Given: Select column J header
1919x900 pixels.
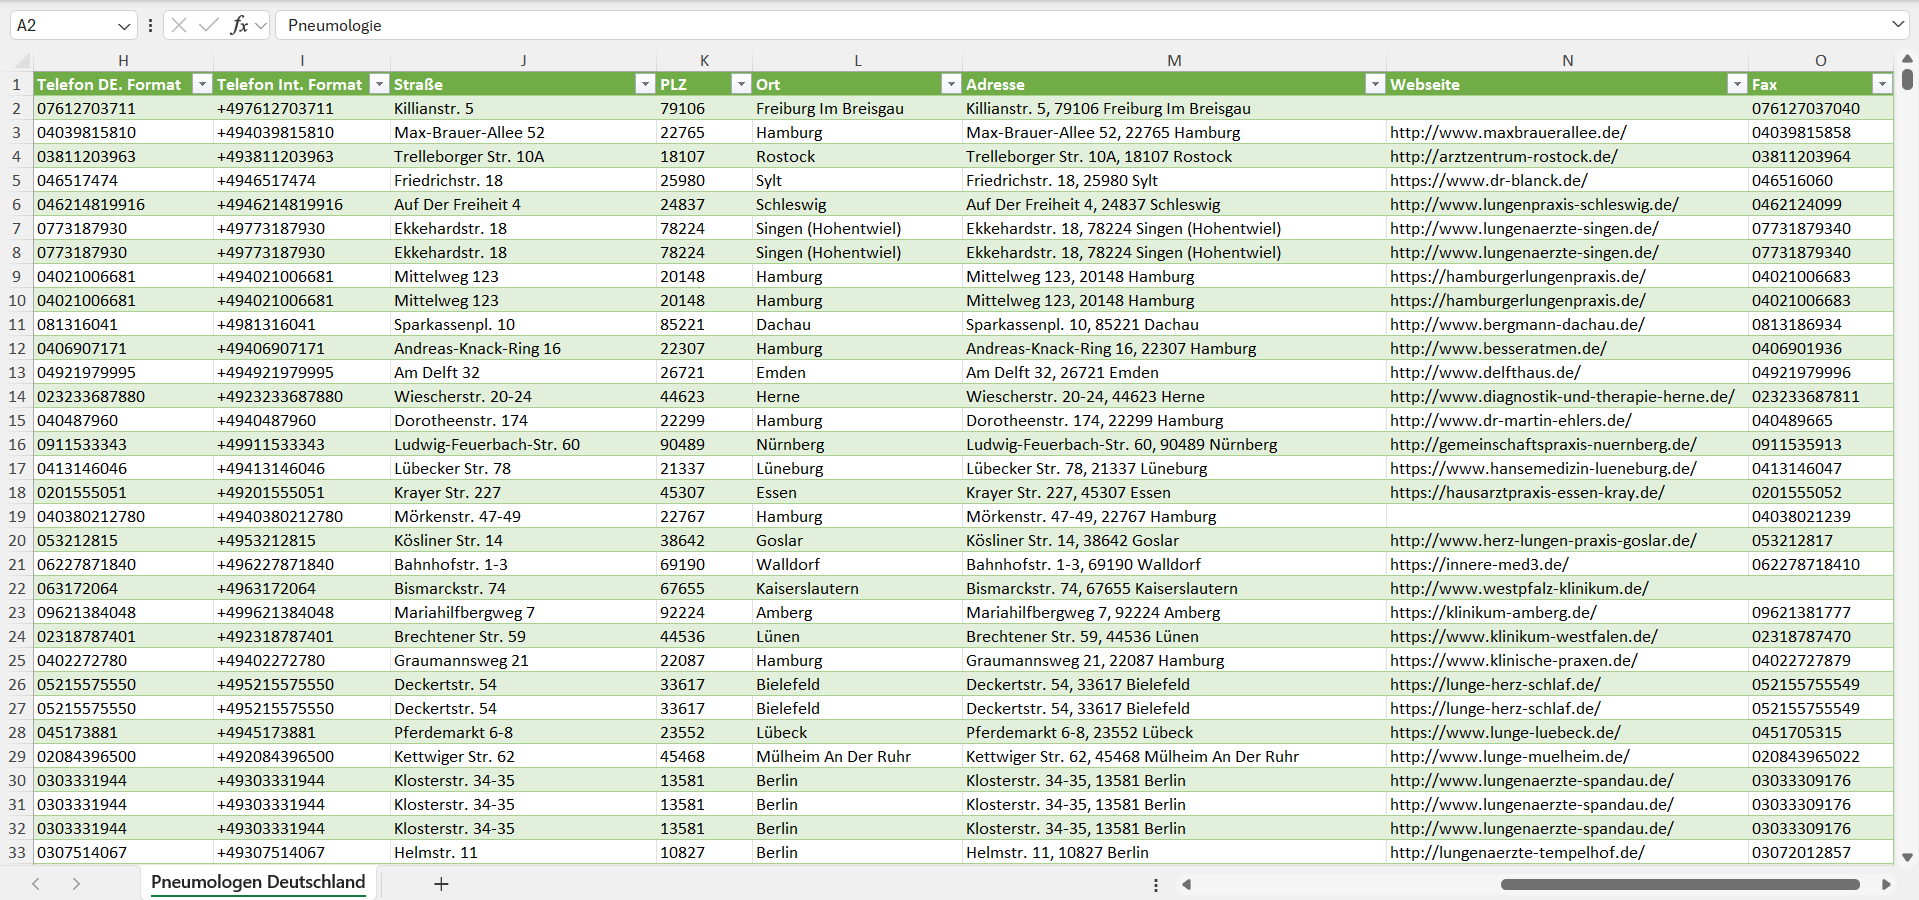Looking at the screenshot, I should [x=523, y=60].
